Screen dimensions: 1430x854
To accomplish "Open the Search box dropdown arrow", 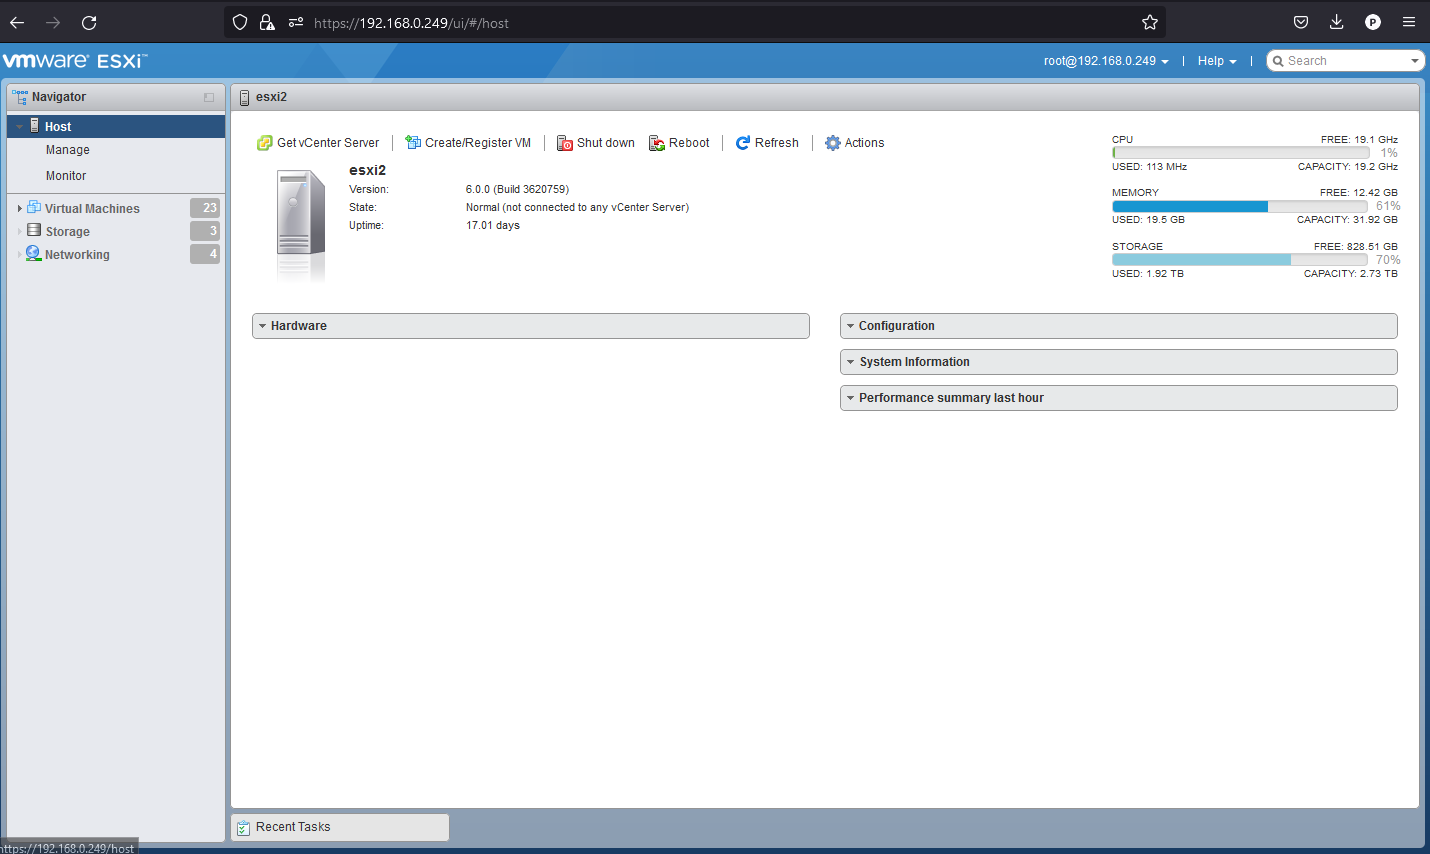I will (x=1415, y=61).
